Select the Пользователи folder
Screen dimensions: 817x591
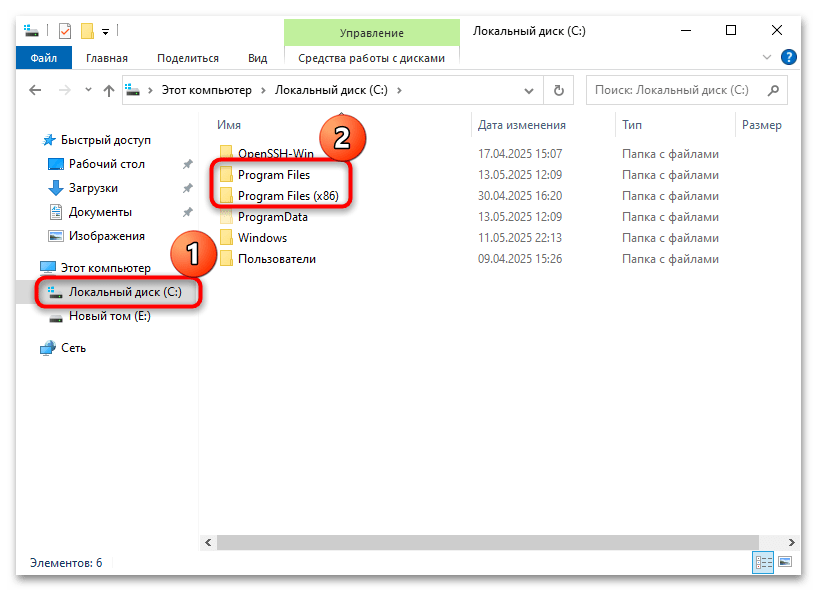[280, 258]
